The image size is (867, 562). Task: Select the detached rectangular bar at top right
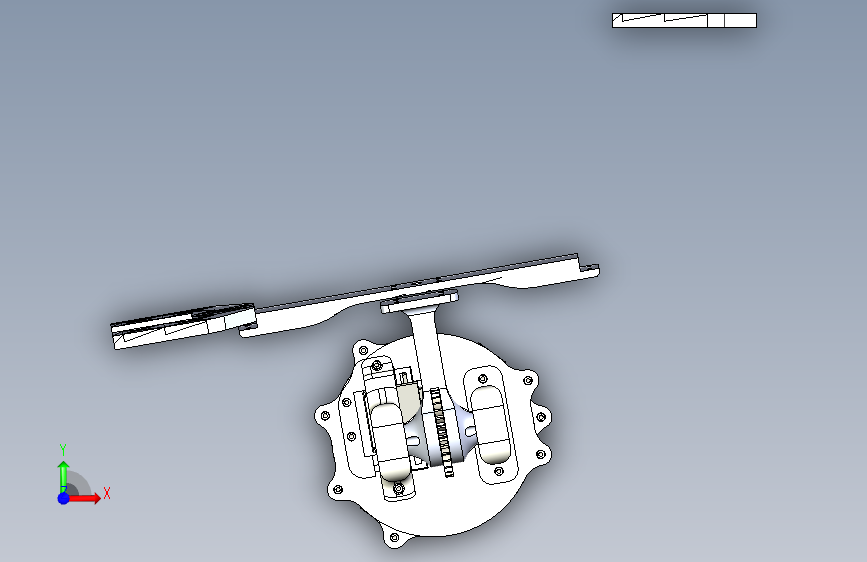tap(684, 20)
